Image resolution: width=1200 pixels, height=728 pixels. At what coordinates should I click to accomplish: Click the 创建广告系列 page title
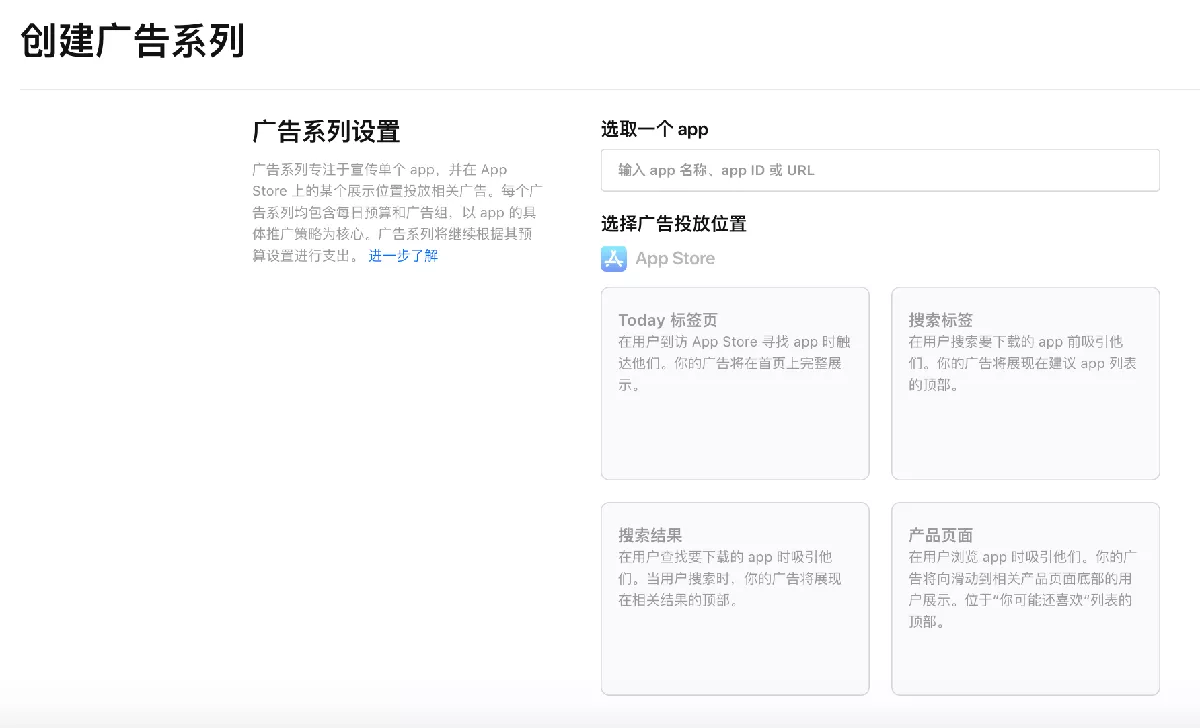pyautogui.click(x=133, y=43)
